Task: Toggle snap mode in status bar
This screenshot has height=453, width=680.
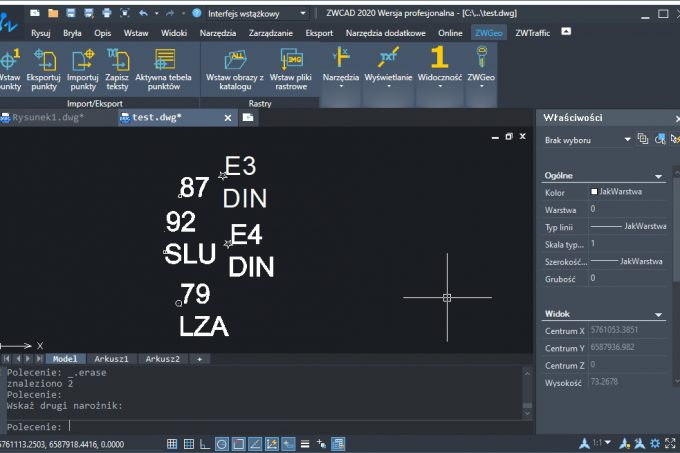Action: click(x=172, y=443)
